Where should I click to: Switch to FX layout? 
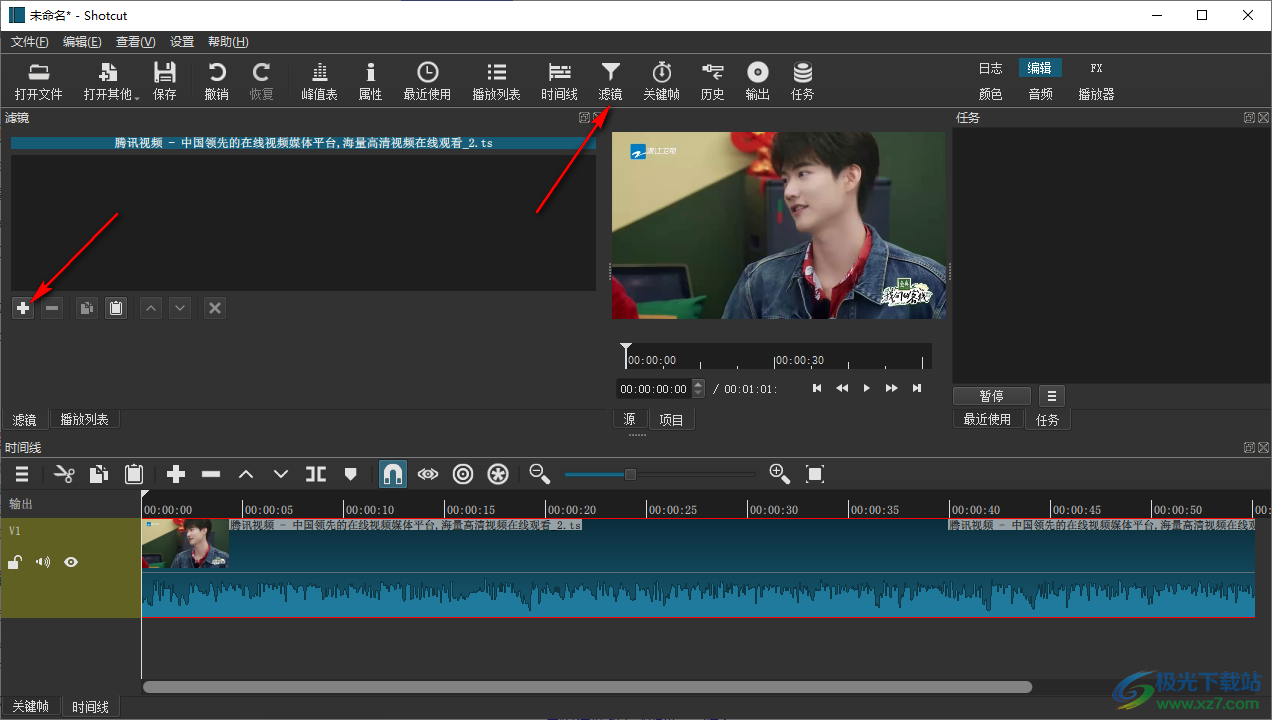coord(1096,68)
